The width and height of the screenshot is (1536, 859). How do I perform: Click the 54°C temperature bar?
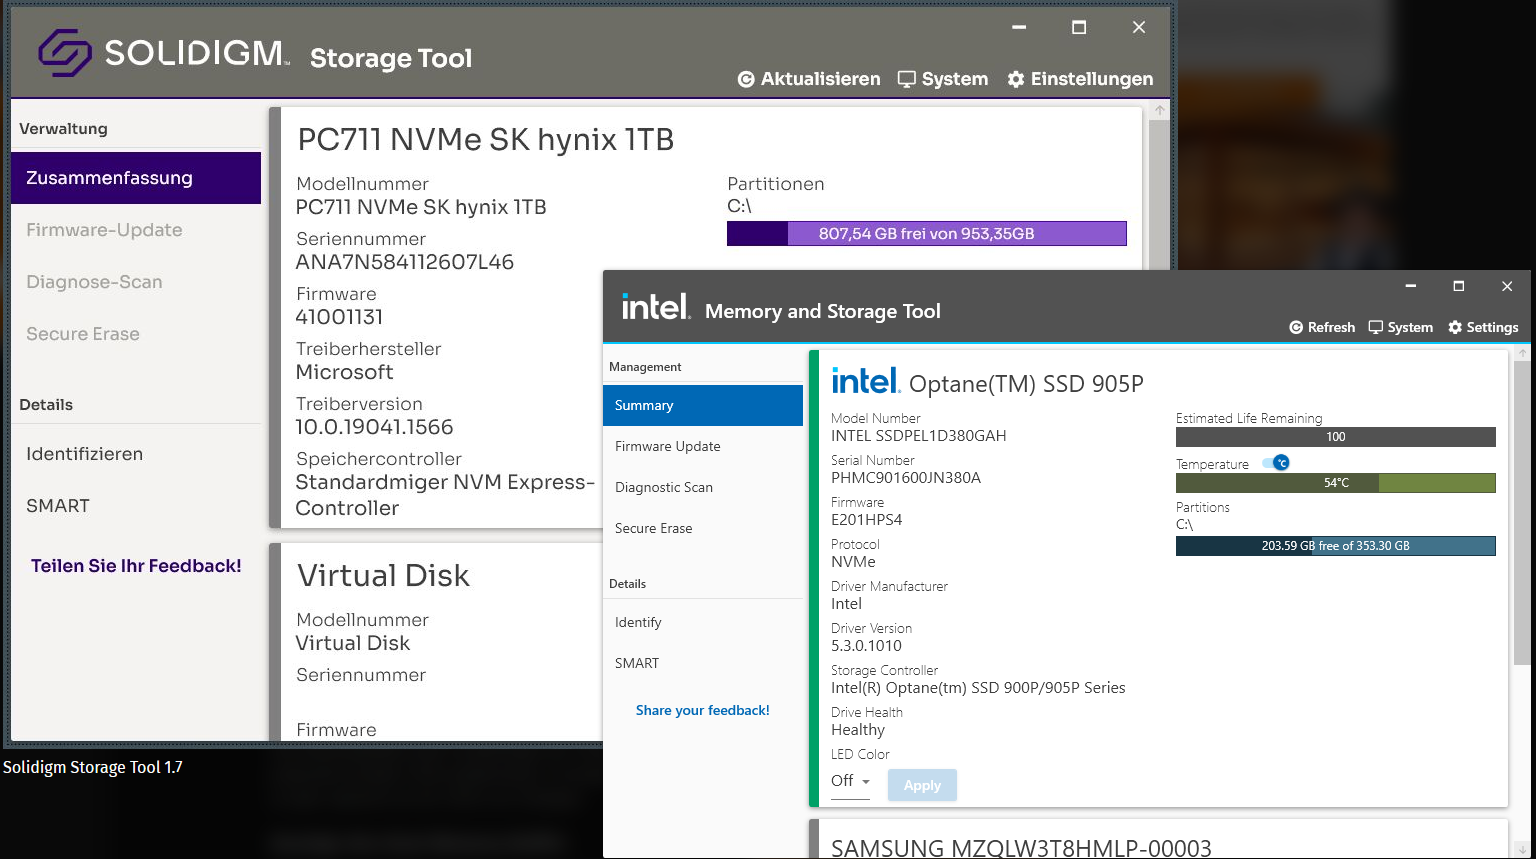click(x=1336, y=483)
